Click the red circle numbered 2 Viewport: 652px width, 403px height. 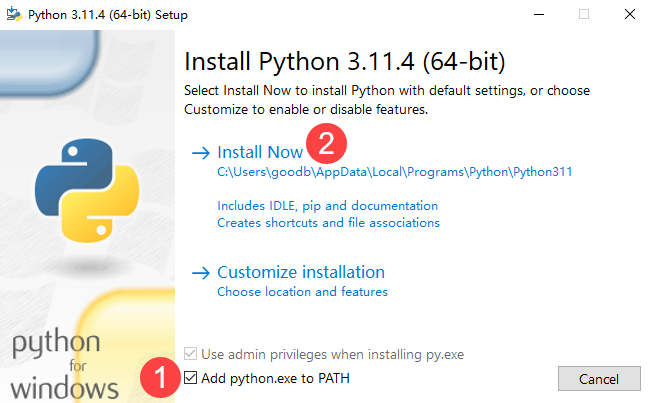326,143
